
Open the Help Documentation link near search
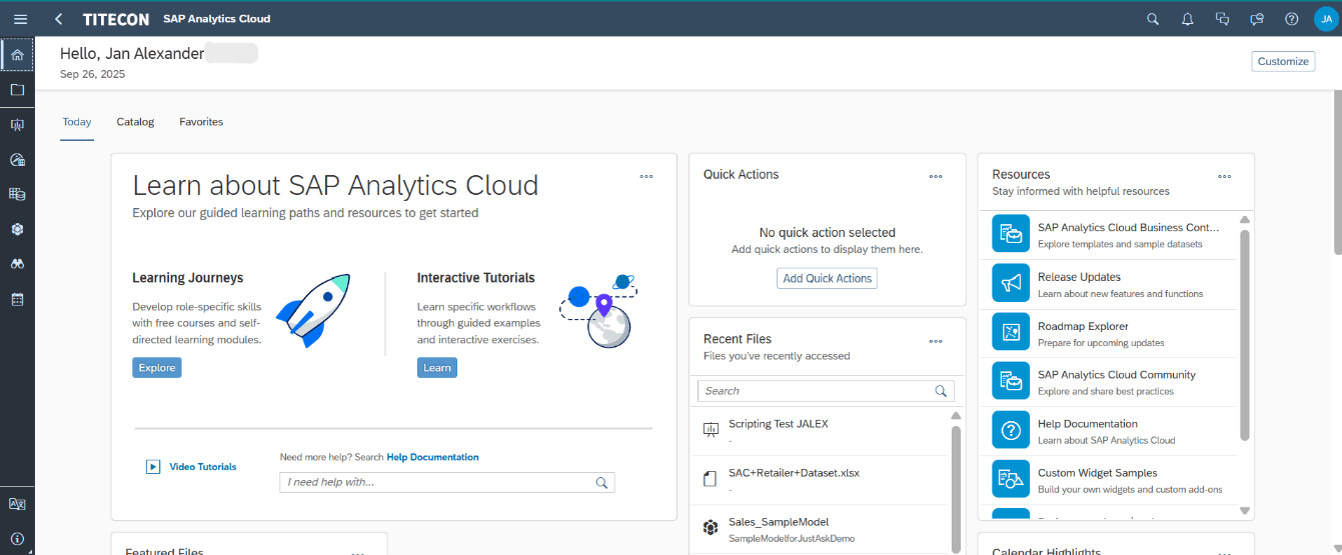(x=433, y=457)
